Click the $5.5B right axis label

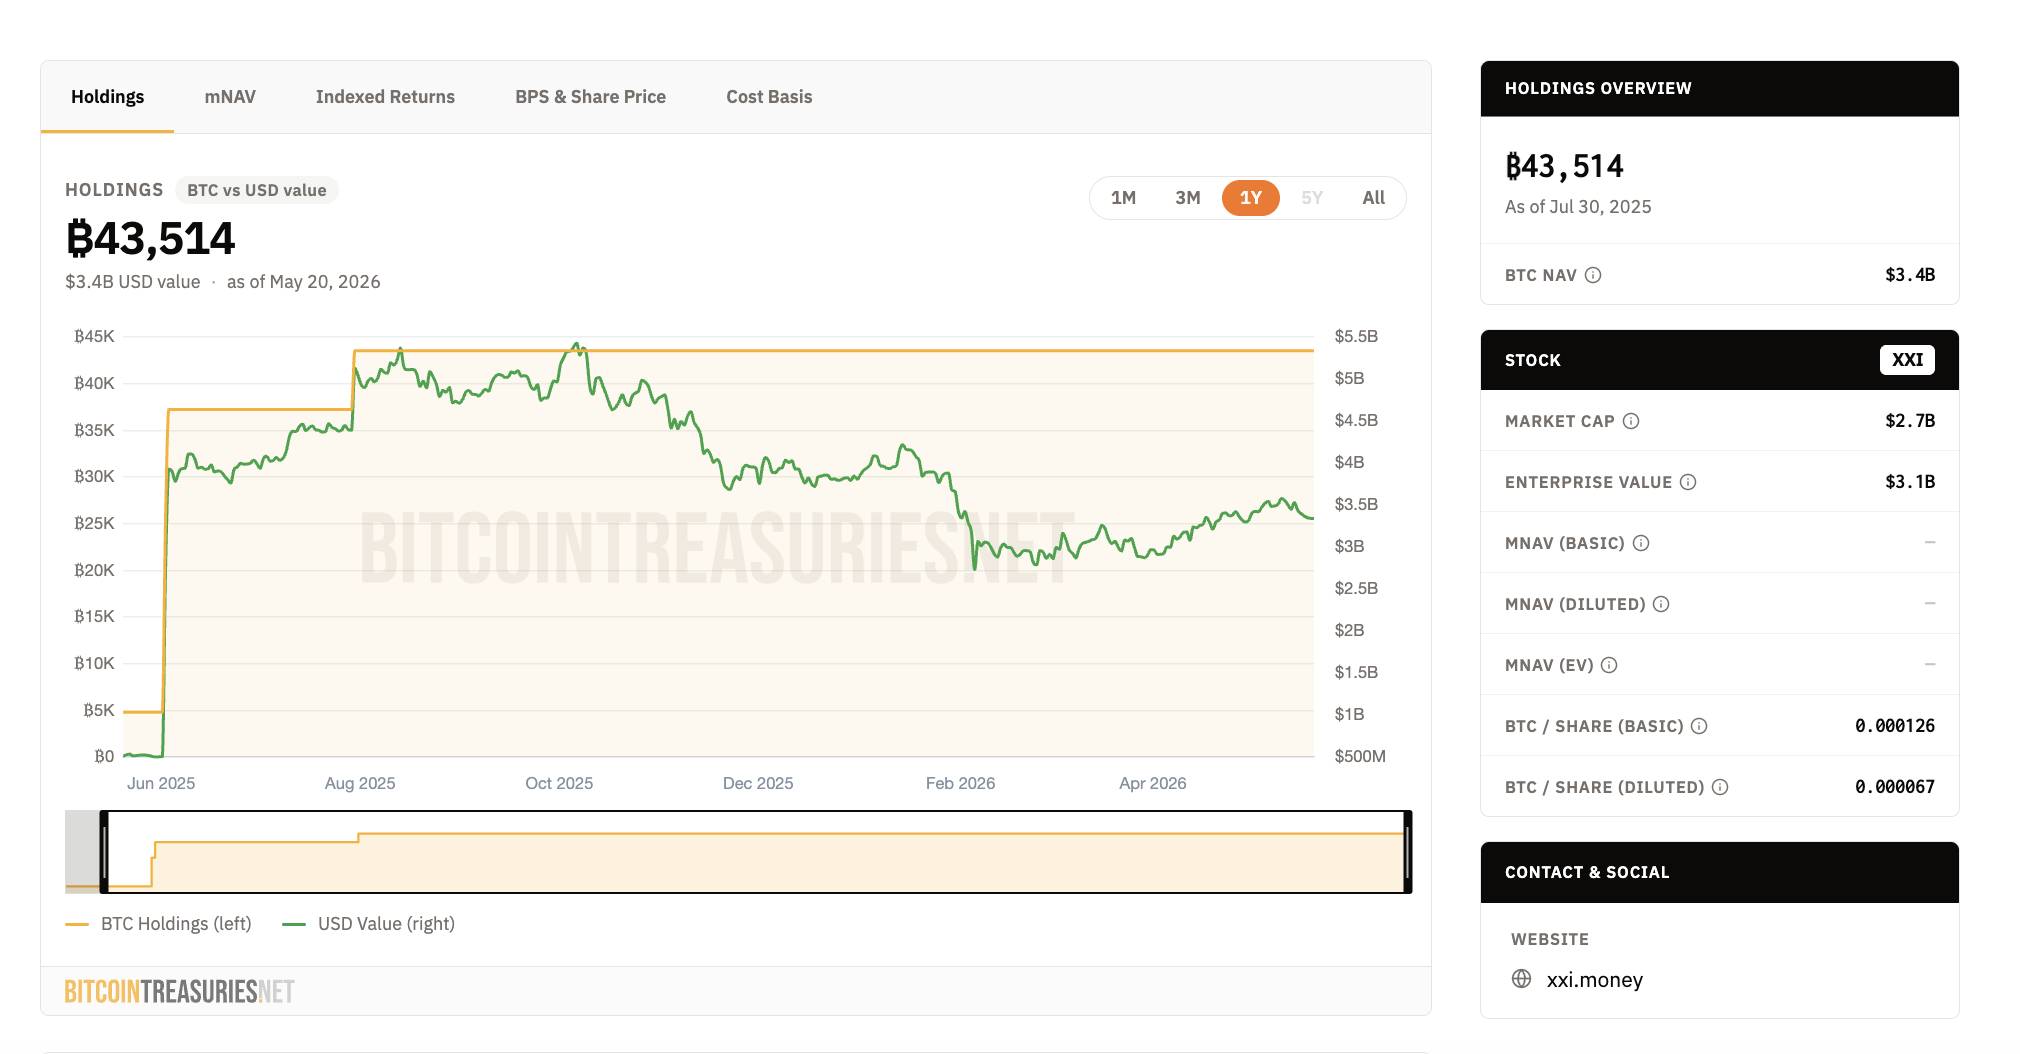(1356, 336)
